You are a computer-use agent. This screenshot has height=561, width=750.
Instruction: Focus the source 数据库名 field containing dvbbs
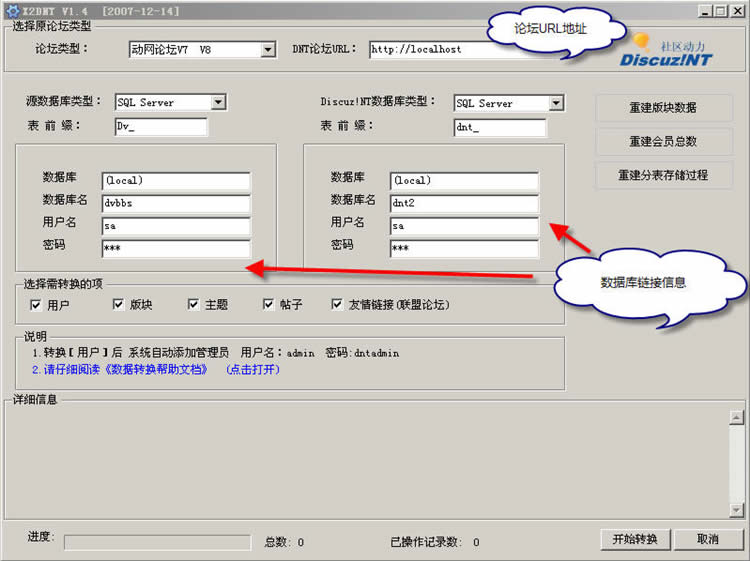[175, 203]
